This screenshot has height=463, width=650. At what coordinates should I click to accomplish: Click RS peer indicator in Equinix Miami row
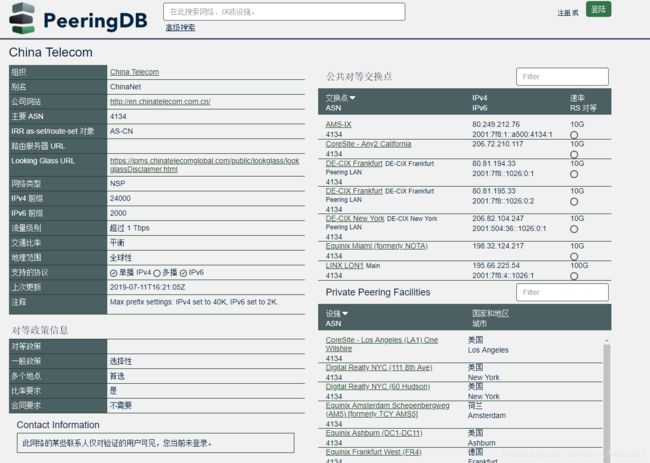574,257
